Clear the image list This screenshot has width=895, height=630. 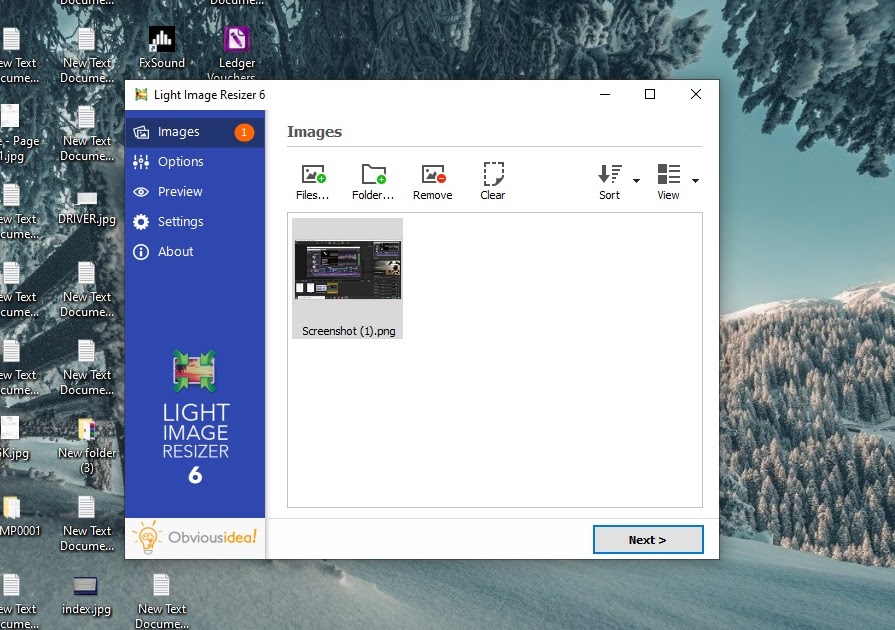tap(493, 182)
